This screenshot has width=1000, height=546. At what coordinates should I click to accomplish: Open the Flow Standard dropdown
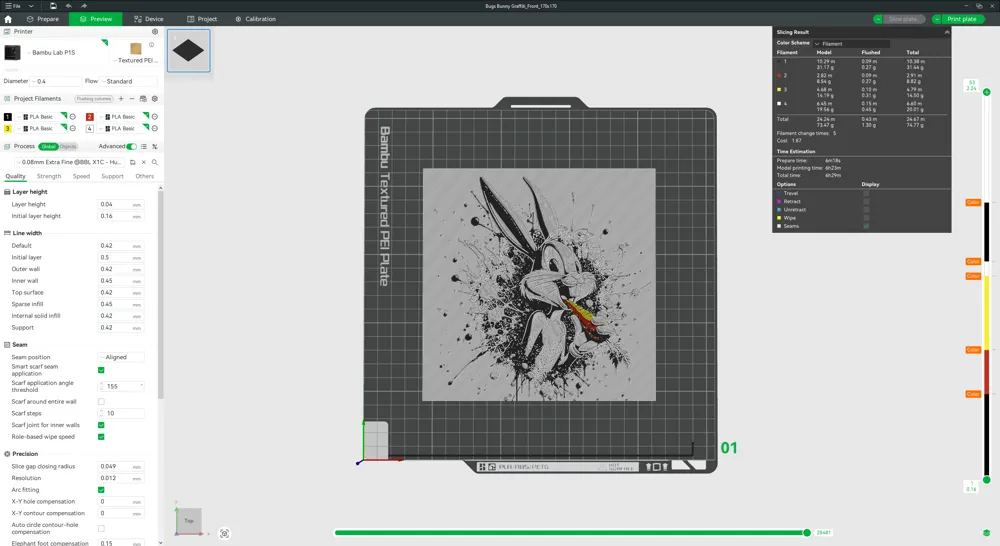point(129,81)
